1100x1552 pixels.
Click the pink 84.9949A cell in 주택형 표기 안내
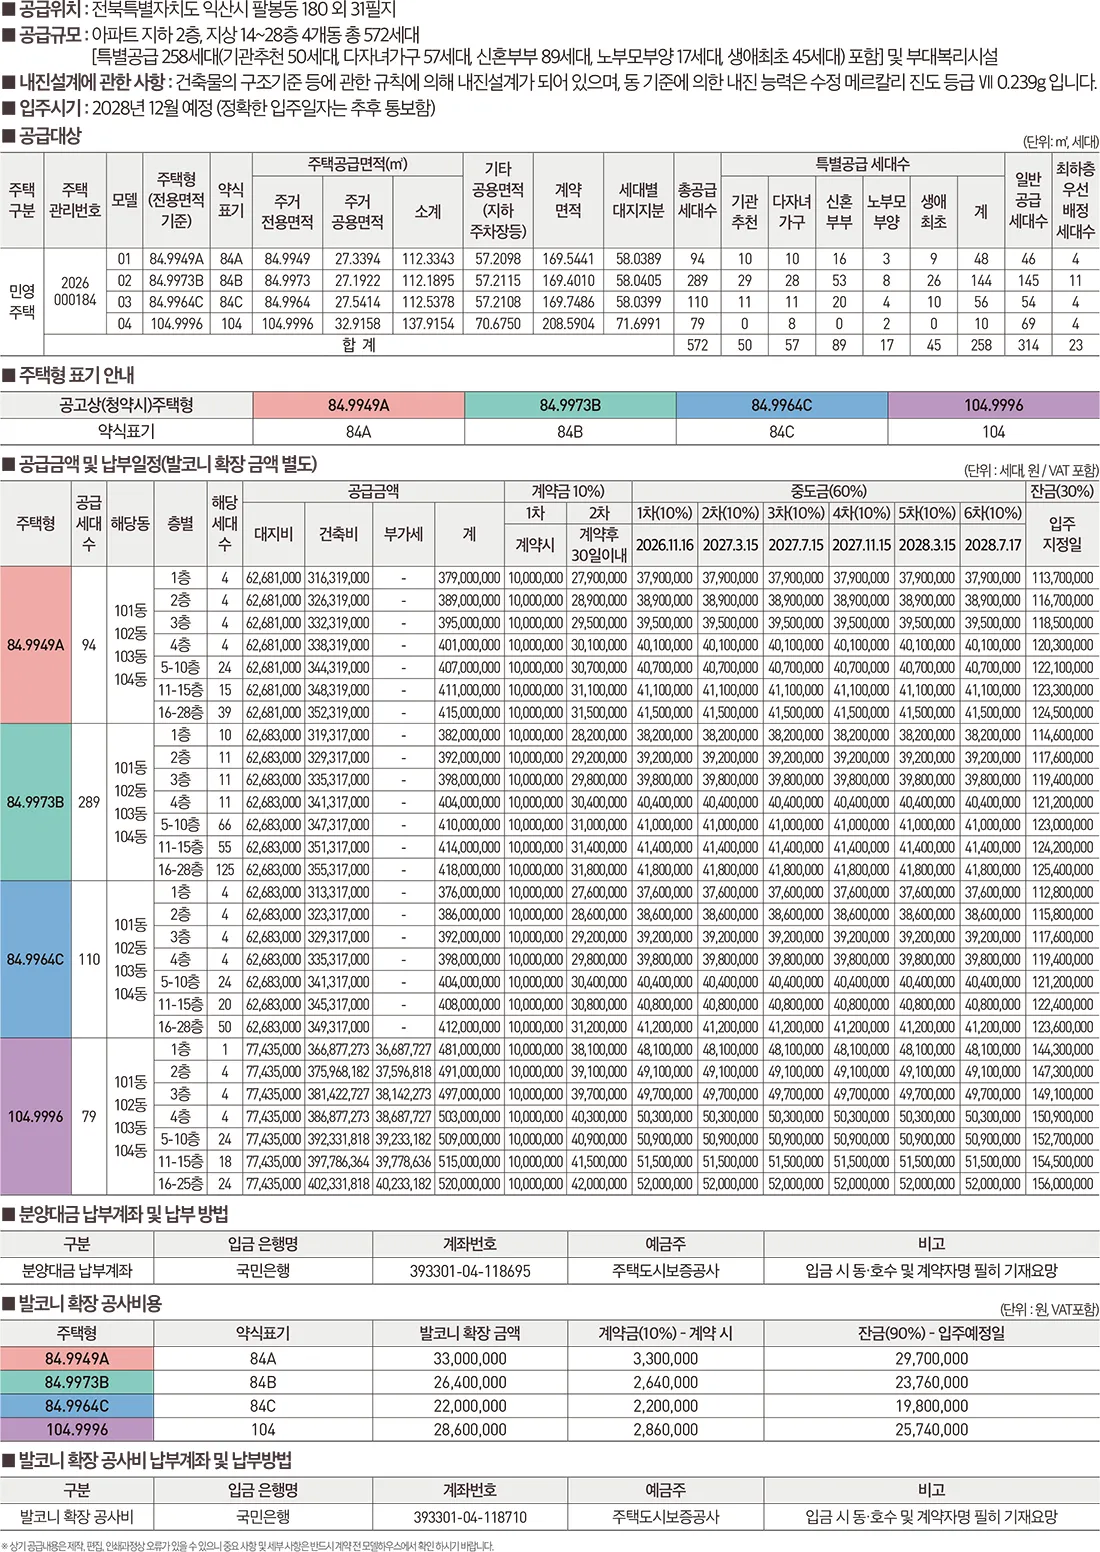coord(358,405)
